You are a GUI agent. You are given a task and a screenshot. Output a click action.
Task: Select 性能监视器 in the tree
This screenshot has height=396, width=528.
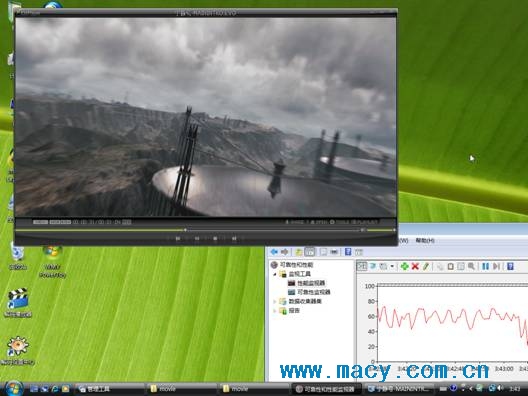(x=311, y=283)
